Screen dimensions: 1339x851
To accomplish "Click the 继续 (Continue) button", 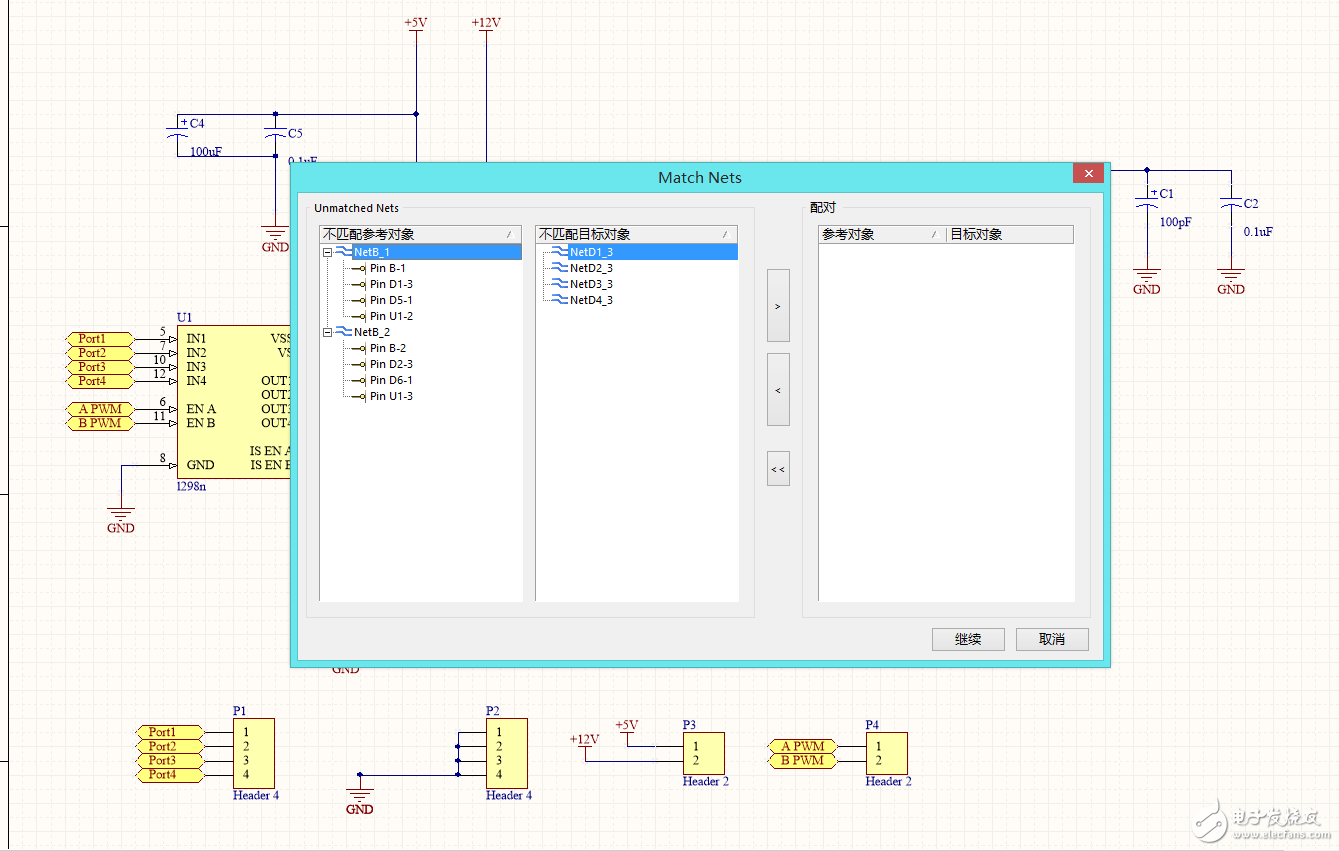I will click(967, 640).
